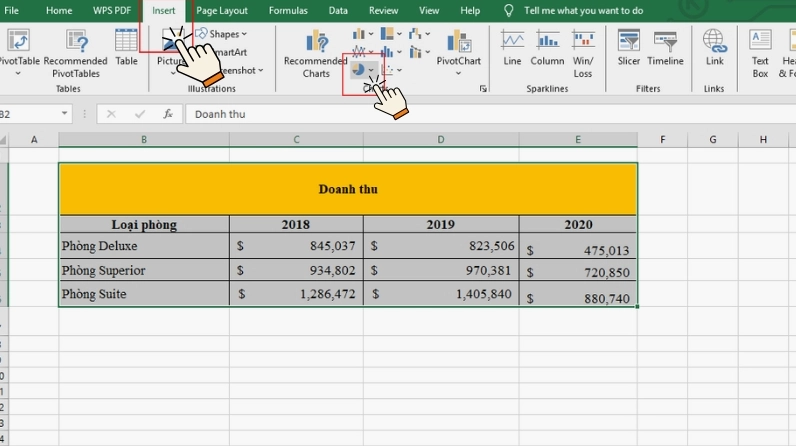
Task: Insert a Table from the ribbon
Action: [x=126, y=48]
